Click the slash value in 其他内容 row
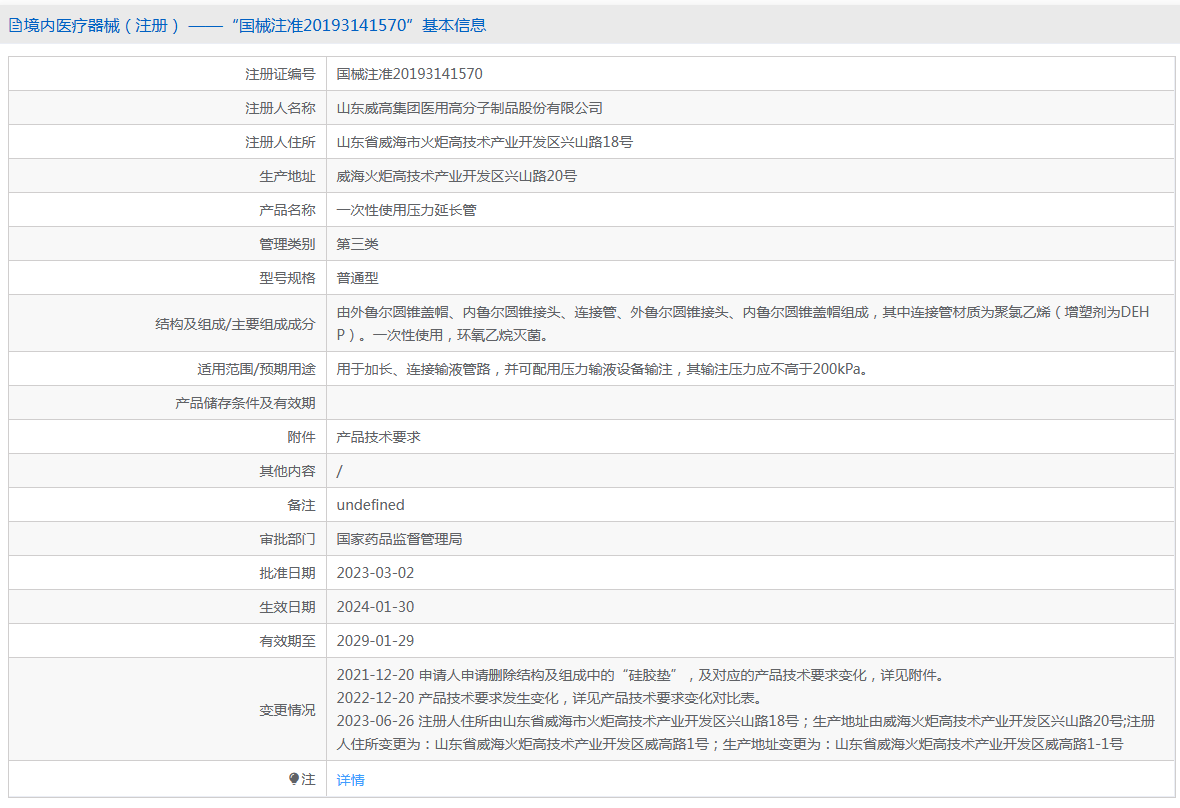 339,471
